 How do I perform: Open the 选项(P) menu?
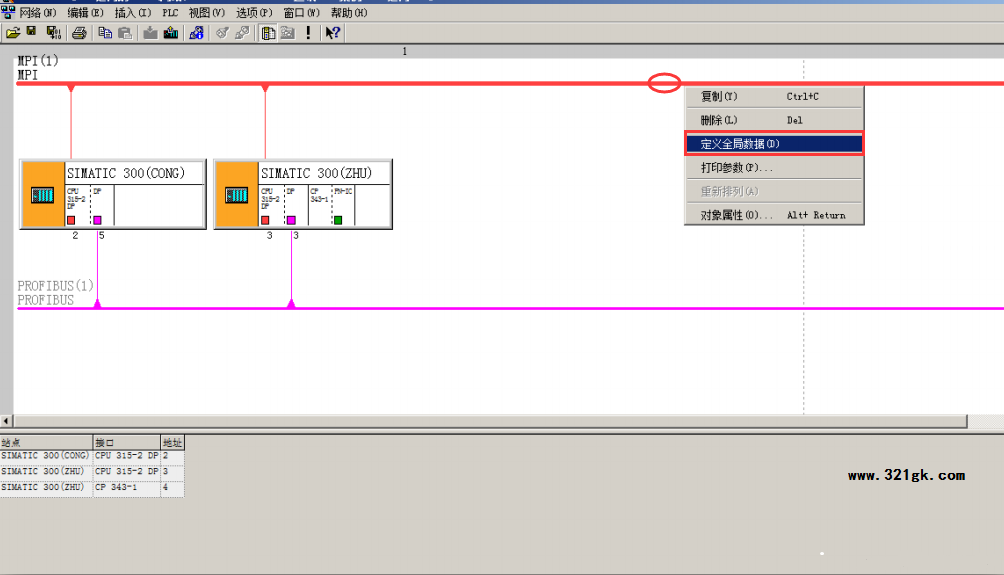coord(254,13)
